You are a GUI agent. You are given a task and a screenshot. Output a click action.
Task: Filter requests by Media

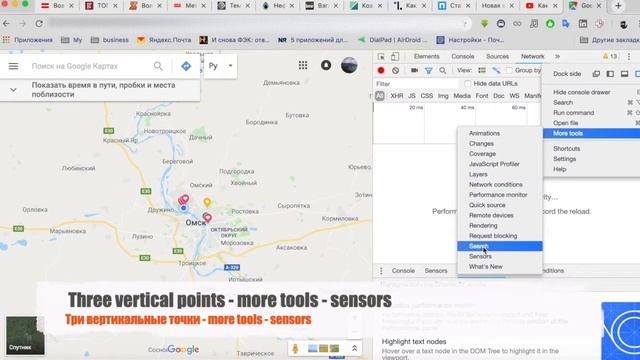462,96
